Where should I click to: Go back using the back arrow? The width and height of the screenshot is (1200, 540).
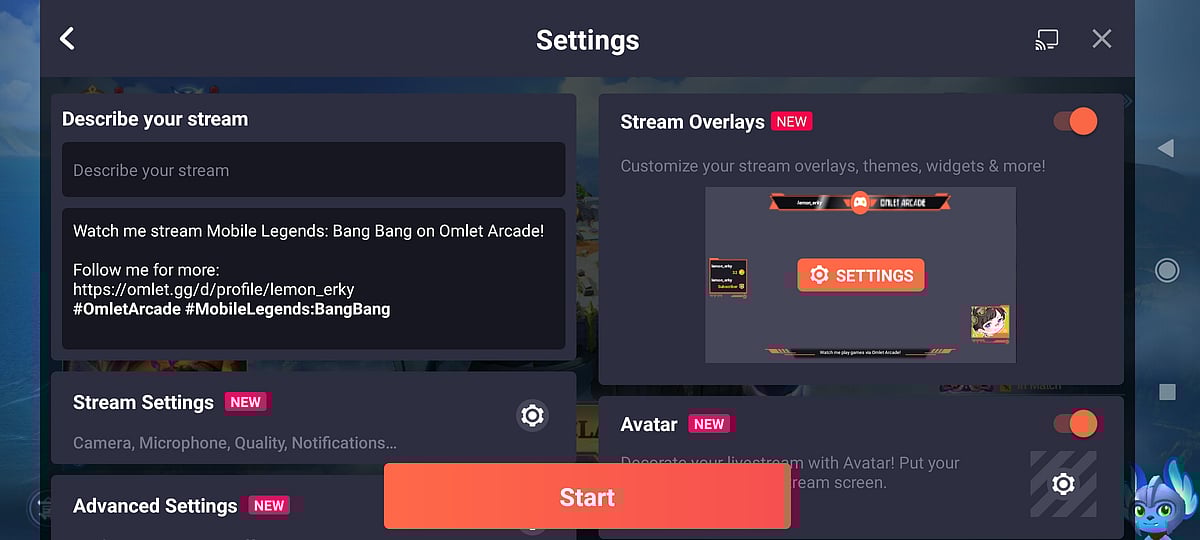(x=67, y=39)
